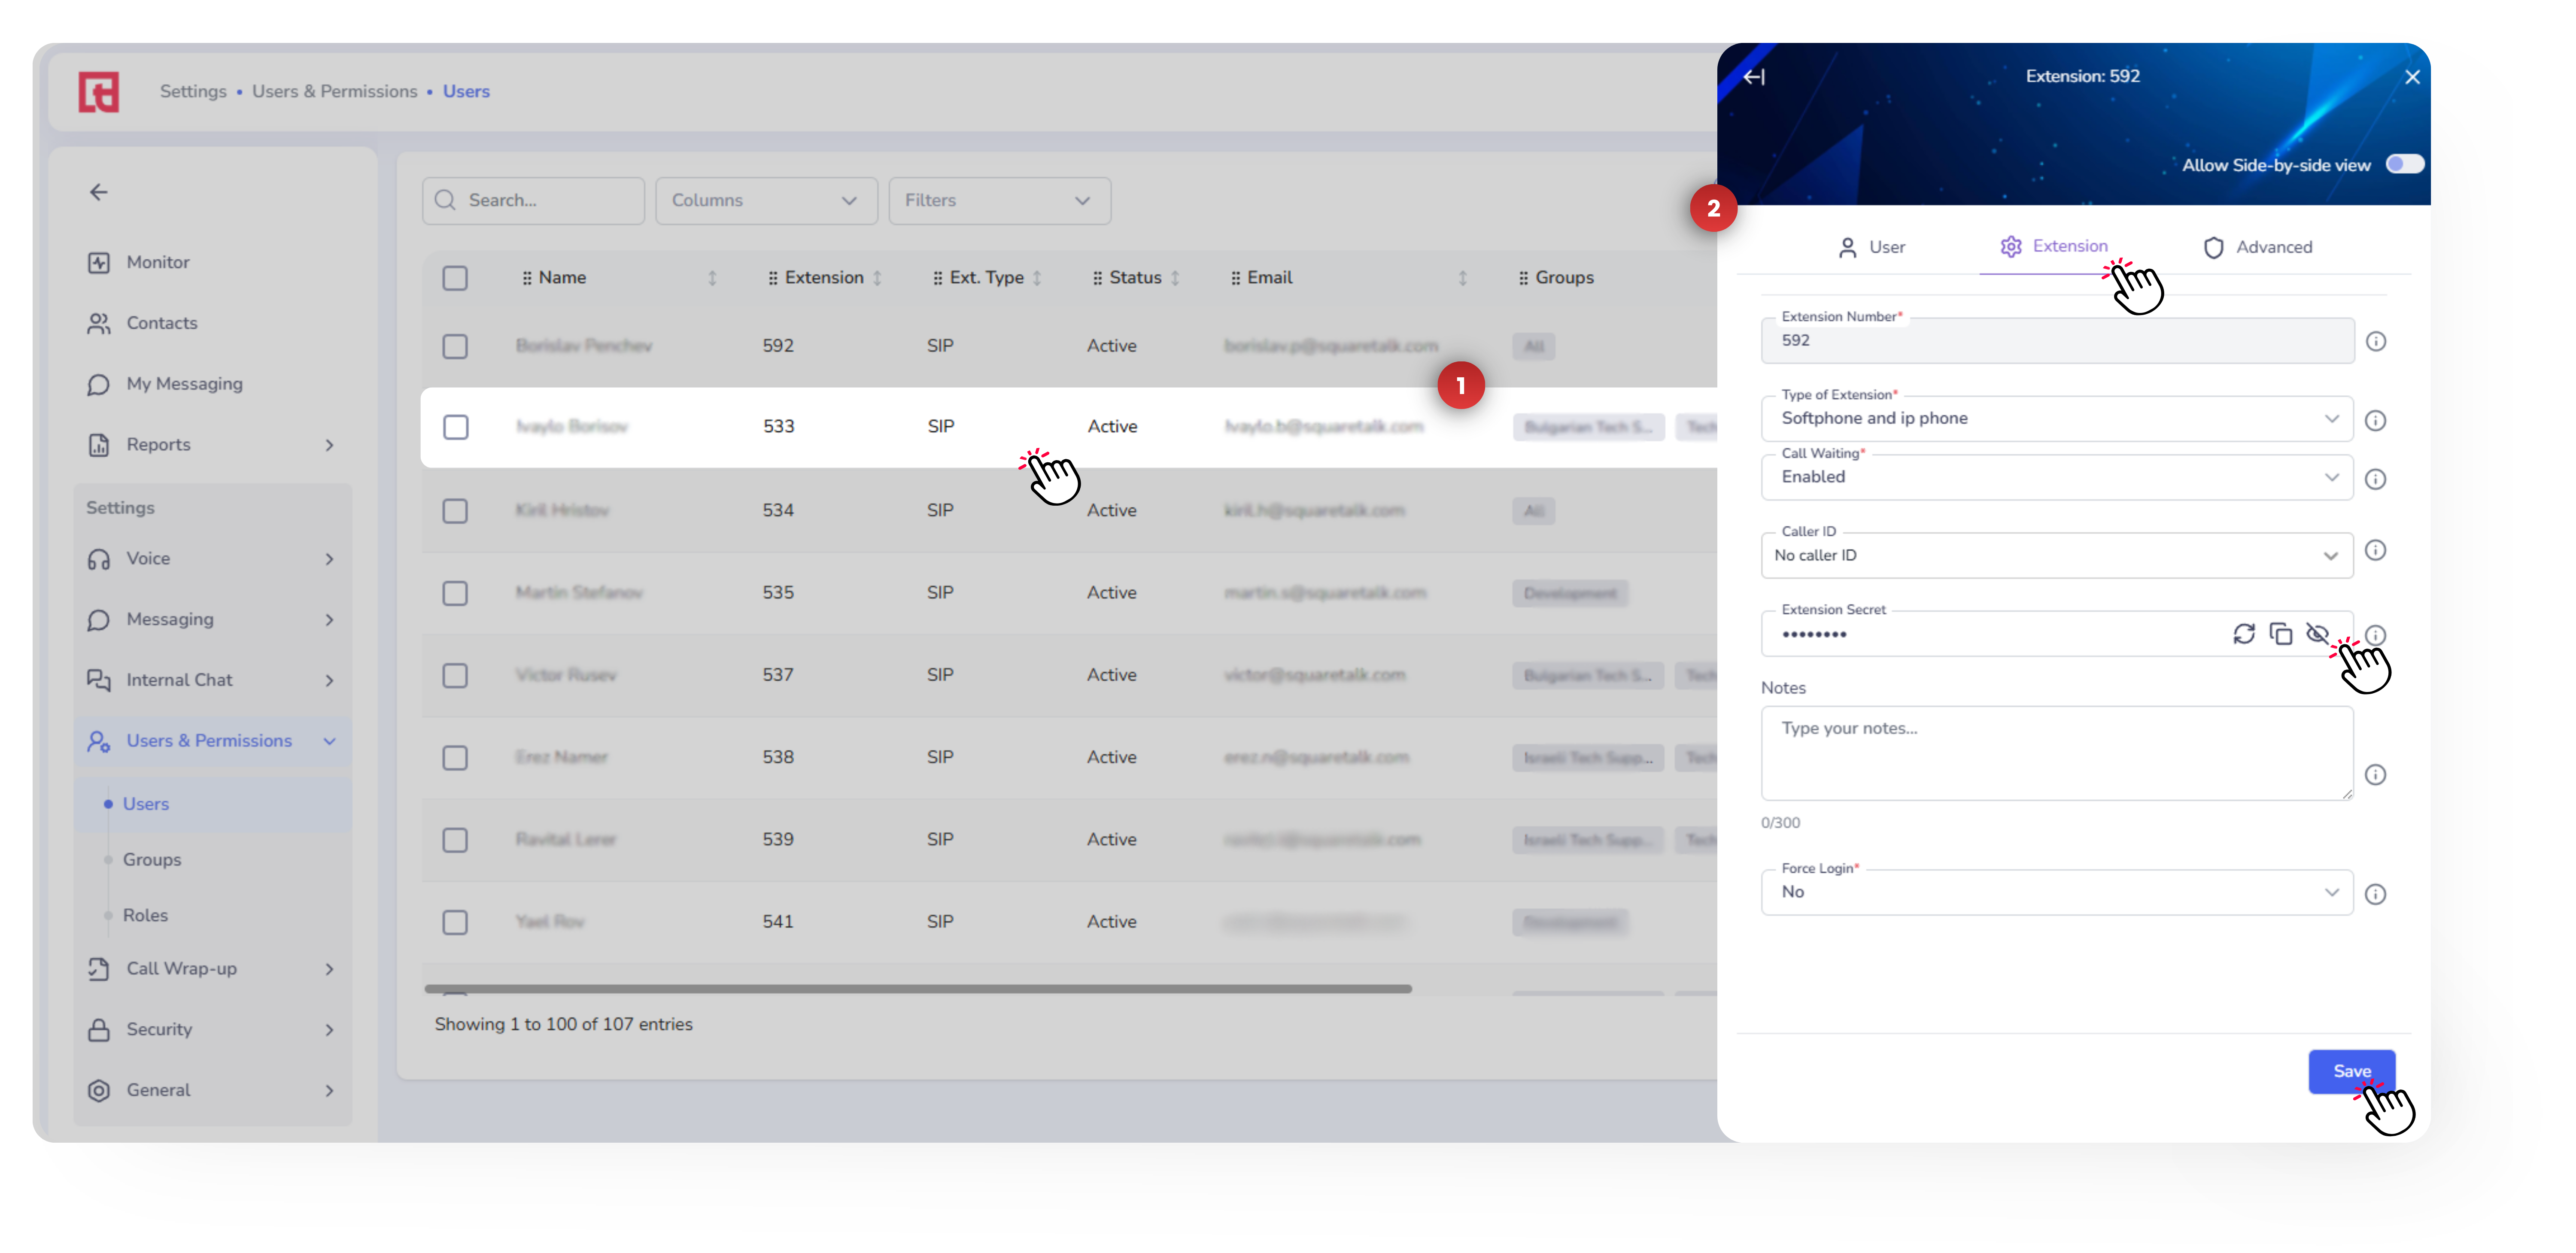Click the Save button

tap(2350, 1071)
